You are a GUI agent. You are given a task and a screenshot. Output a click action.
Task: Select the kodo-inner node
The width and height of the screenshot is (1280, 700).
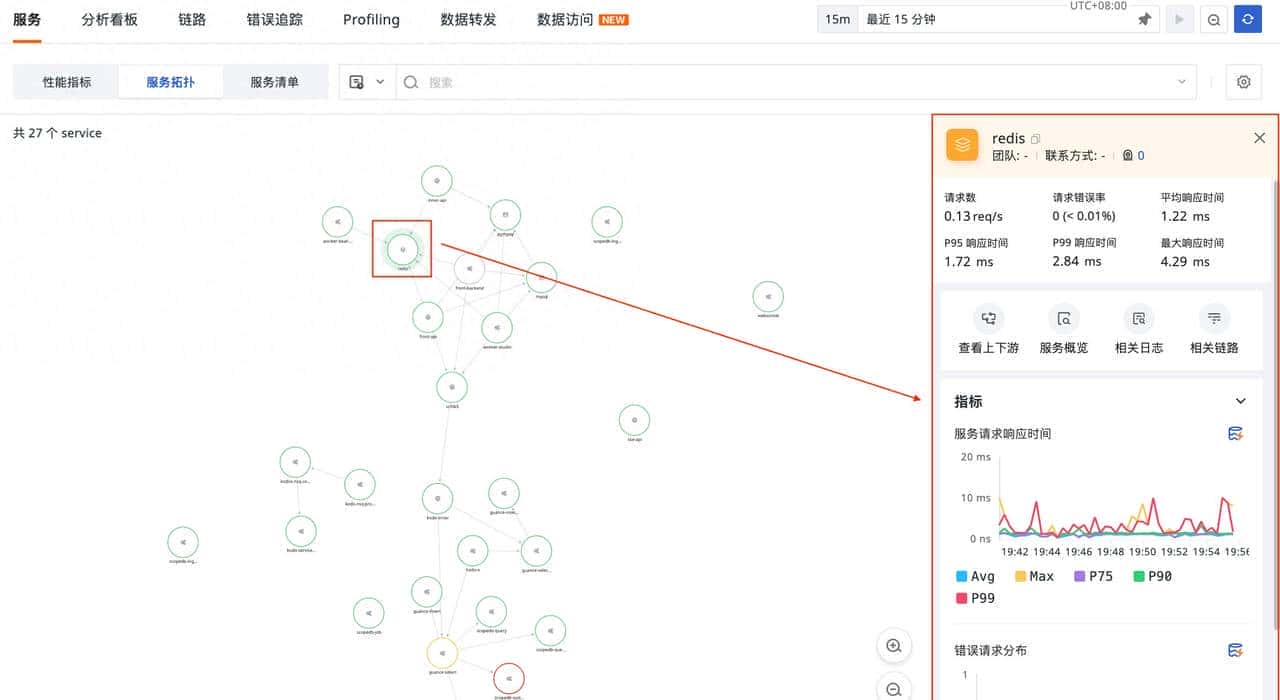pyautogui.click(x=437, y=499)
